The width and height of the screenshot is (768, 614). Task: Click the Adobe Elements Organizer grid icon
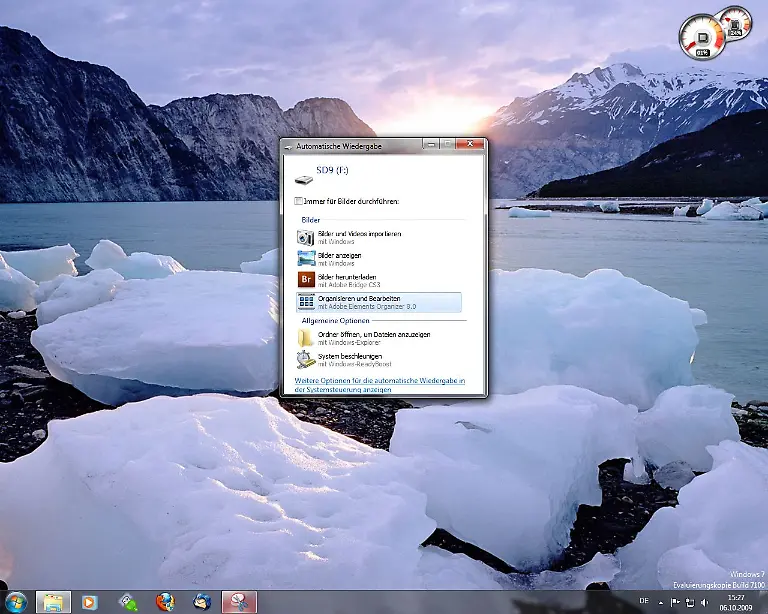305,302
